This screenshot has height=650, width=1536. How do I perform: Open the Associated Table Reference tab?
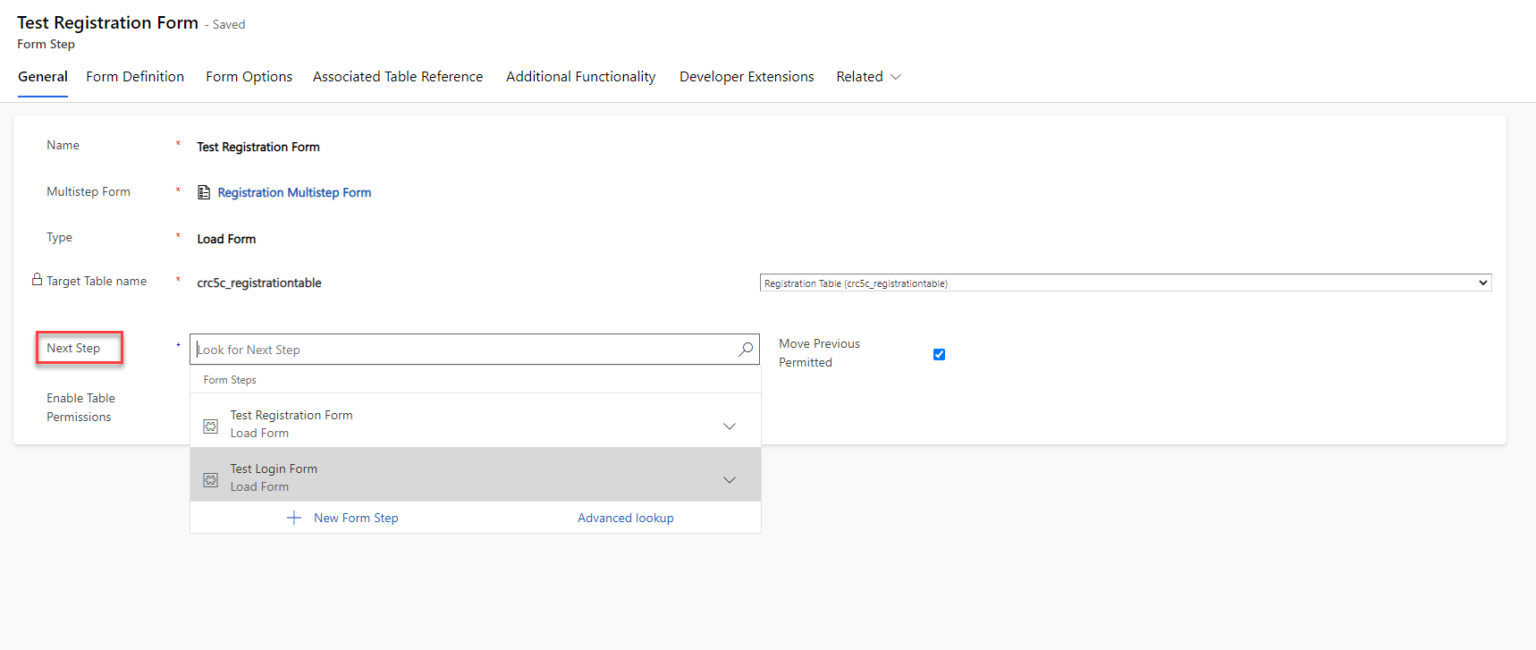pos(398,77)
